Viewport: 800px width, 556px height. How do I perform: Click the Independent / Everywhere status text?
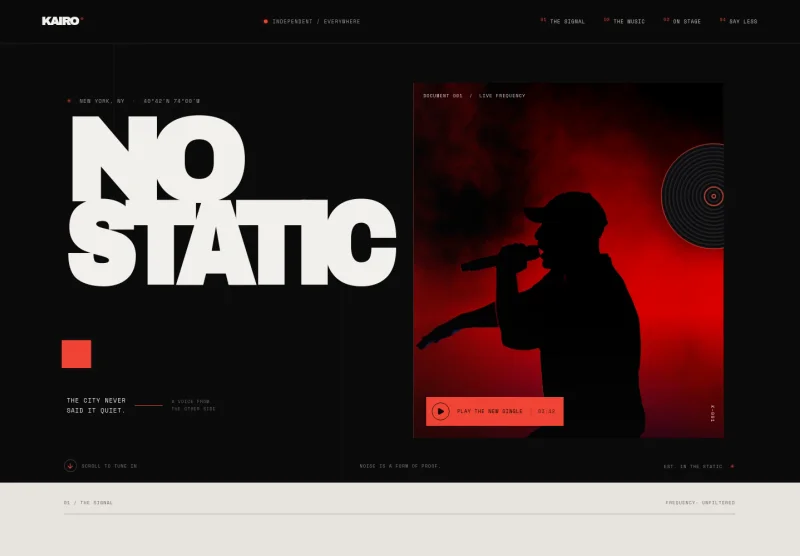[316, 21]
